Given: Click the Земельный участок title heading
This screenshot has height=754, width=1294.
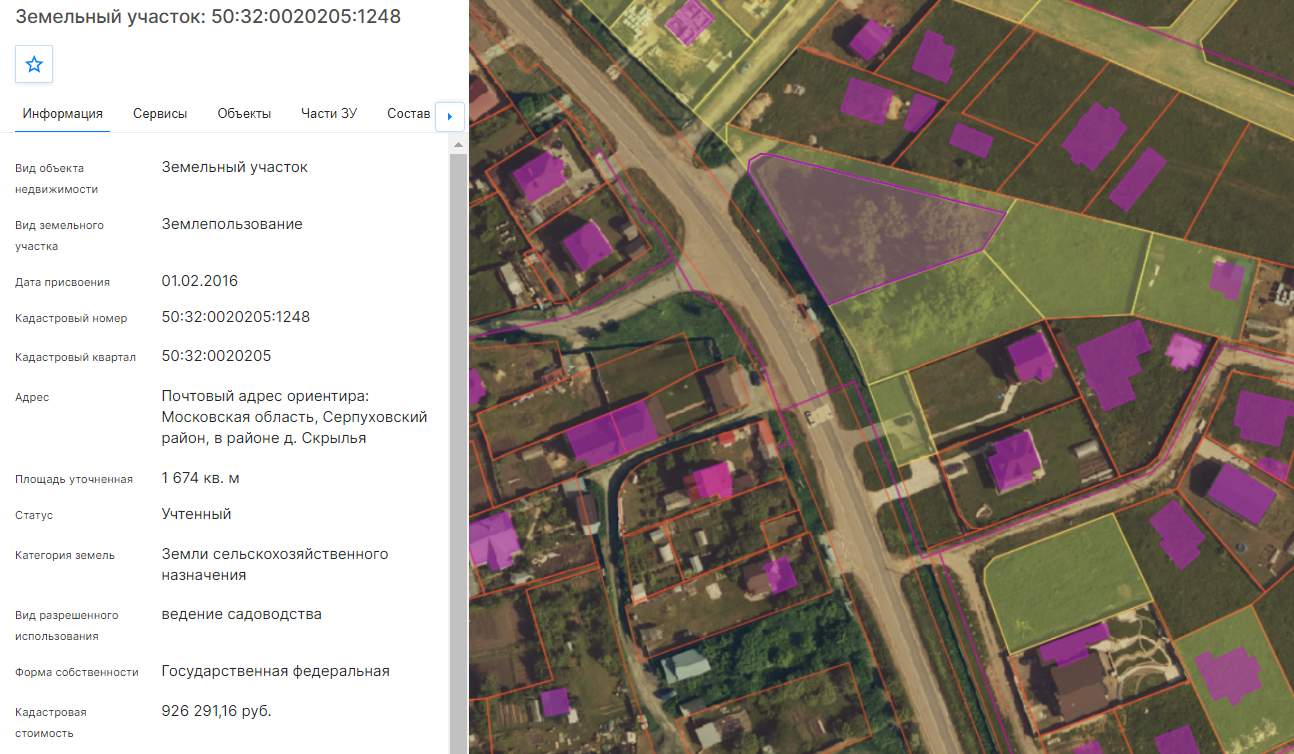Looking at the screenshot, I should coord(208,17).
